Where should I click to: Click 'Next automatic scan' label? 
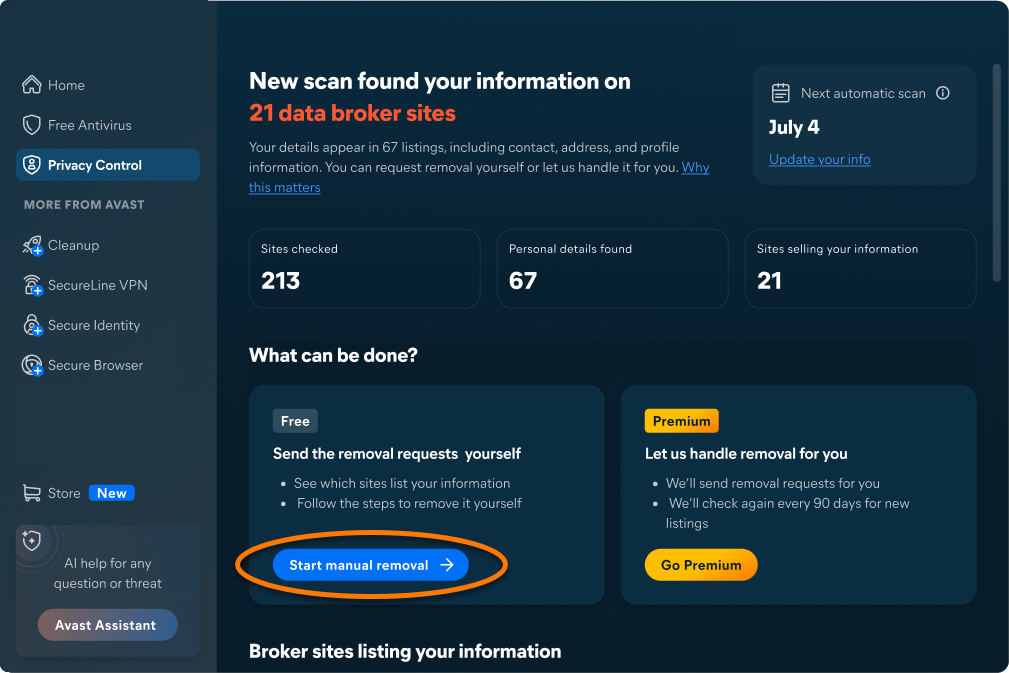863,93
